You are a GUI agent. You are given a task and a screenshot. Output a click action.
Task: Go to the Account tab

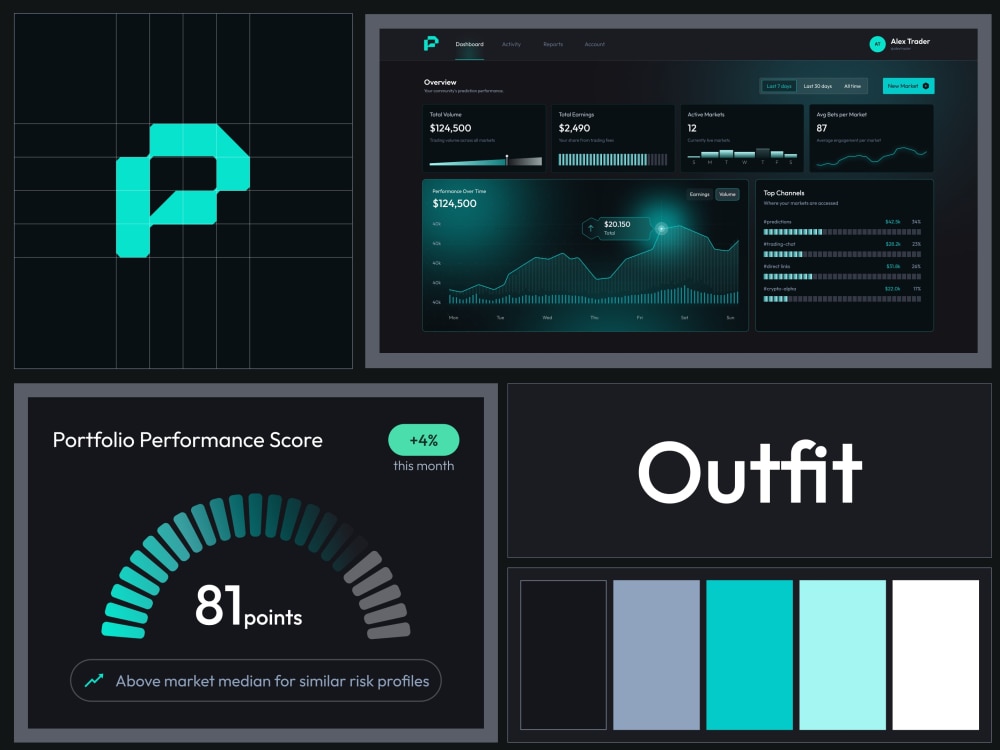click(x=594, y=44)
